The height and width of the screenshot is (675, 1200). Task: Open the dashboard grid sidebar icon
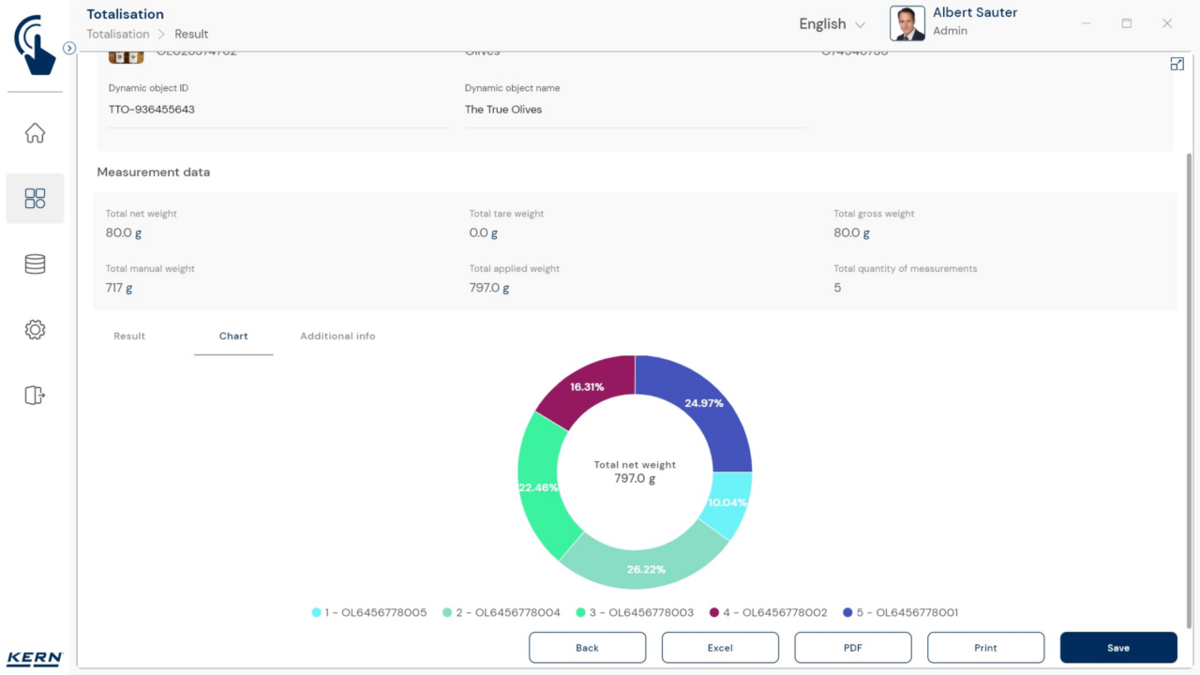click(x=35, y=198)
